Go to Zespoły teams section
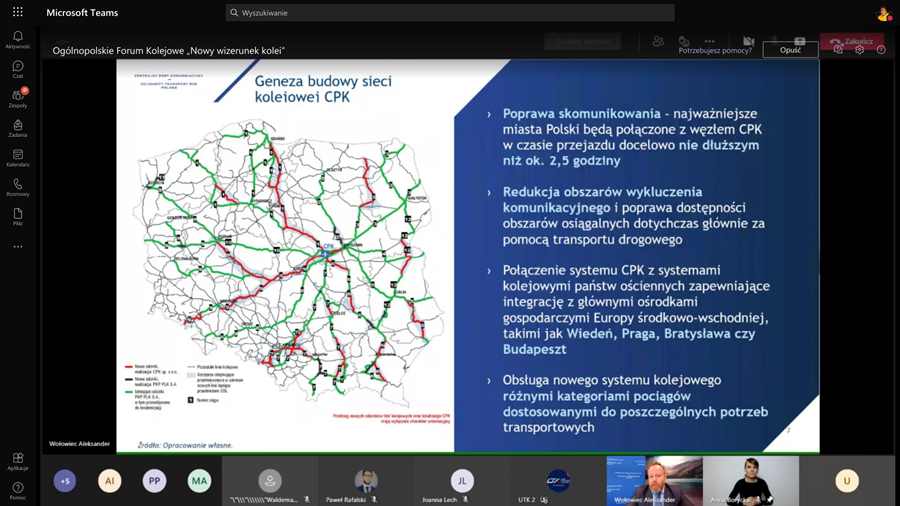This screenshot has width=900, height=506. pos(18,99)
